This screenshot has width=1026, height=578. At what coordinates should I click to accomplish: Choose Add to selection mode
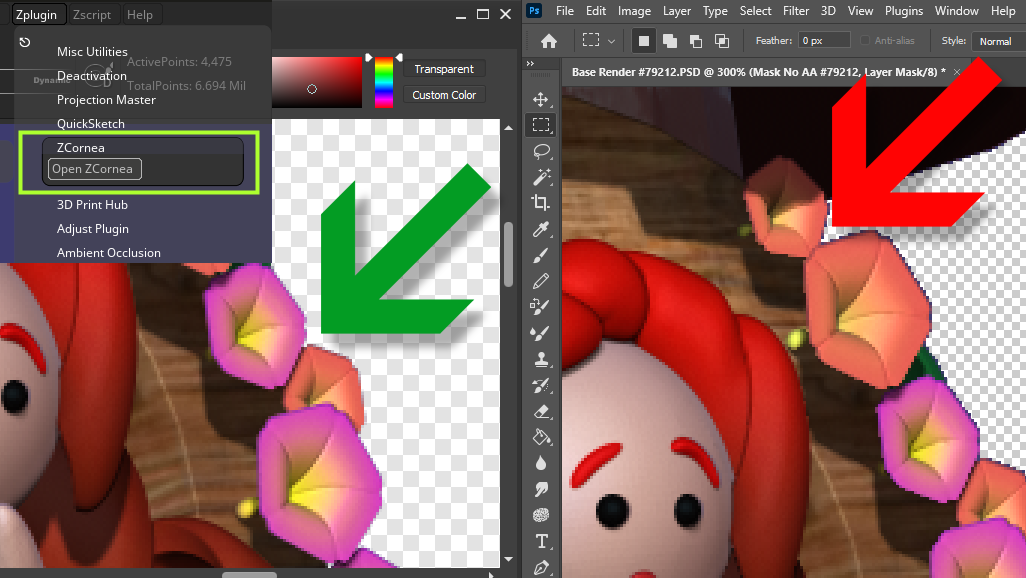pyautogui.click(x=670, y=41)
